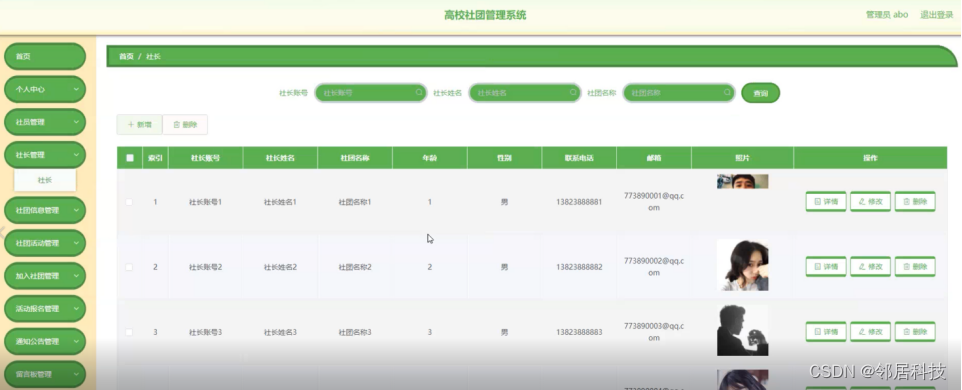Click 修改 for row 社长账号1
This screenshot has height=390, width=962.
[871, 202]
